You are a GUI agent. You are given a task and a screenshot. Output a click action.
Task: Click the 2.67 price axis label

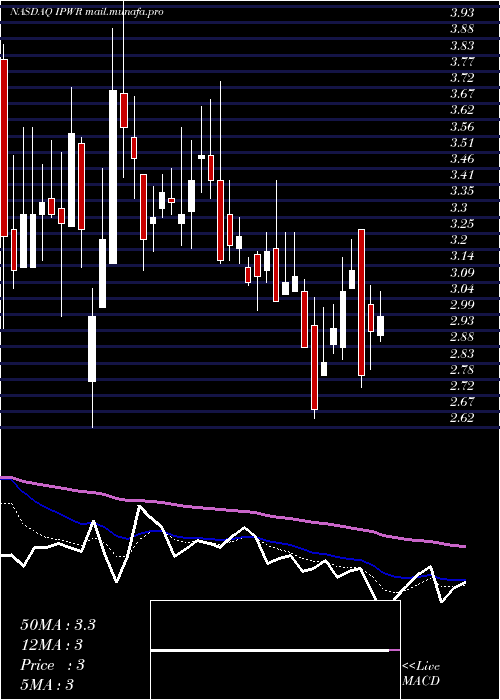(x=462, y=402)
